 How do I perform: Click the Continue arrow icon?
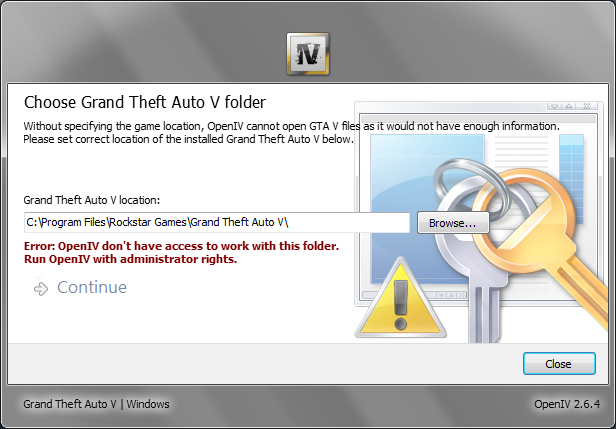(x=41, y=289)
